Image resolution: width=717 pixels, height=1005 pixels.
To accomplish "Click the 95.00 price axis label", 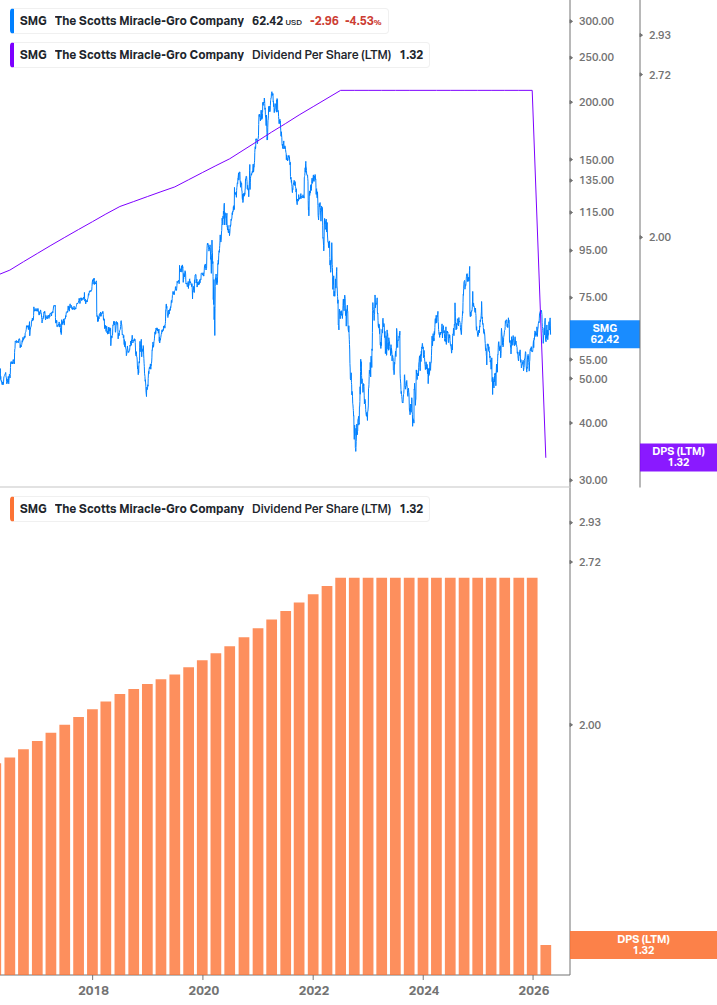I will [593, 251].
